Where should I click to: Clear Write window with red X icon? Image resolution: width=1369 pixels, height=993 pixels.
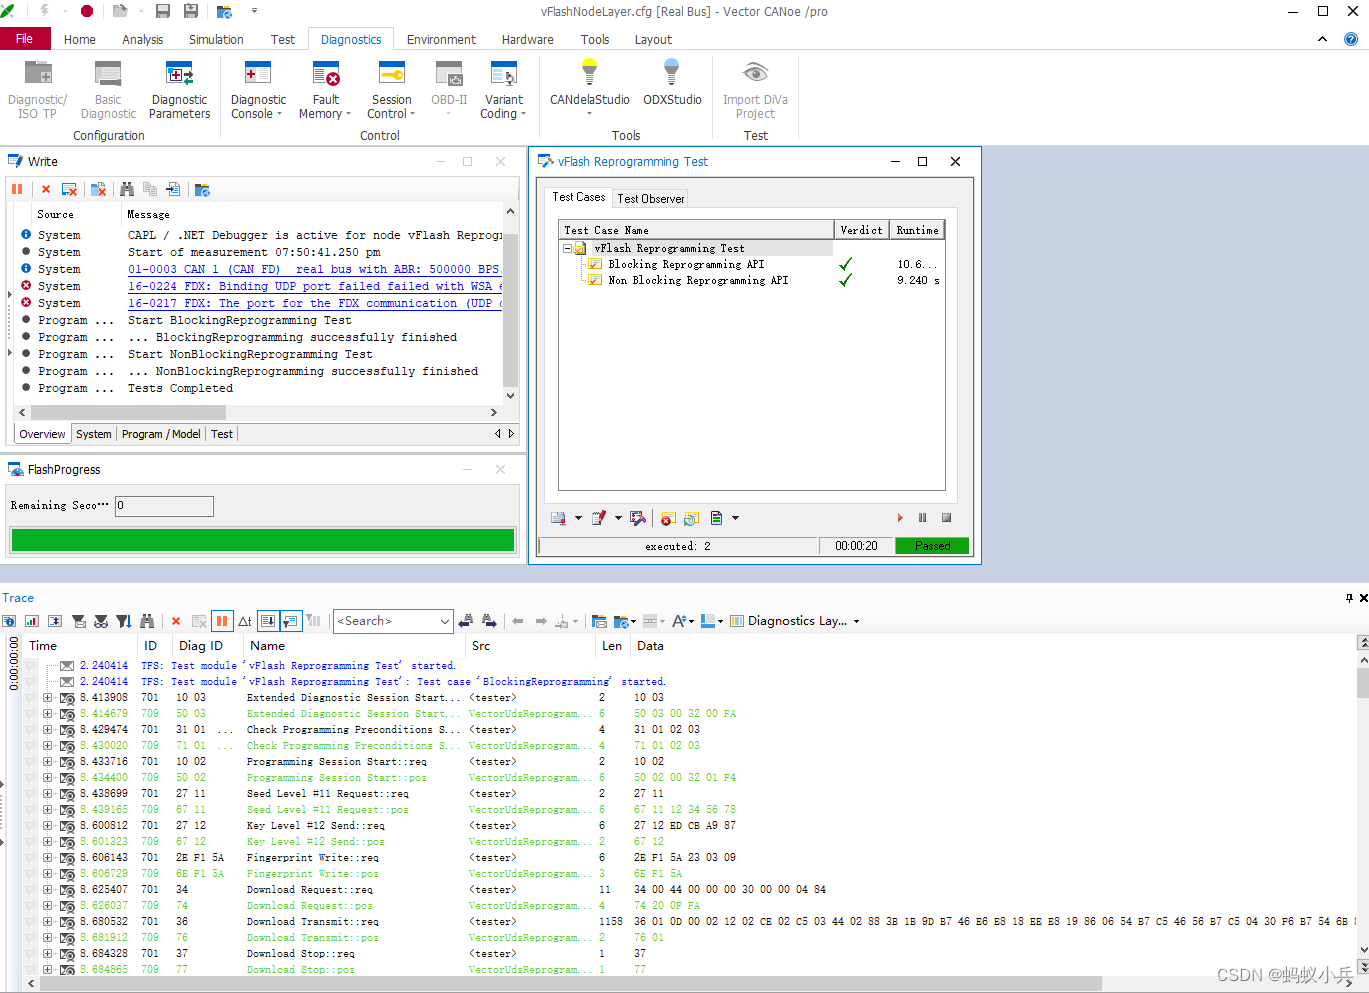click(x=45, y=189)
